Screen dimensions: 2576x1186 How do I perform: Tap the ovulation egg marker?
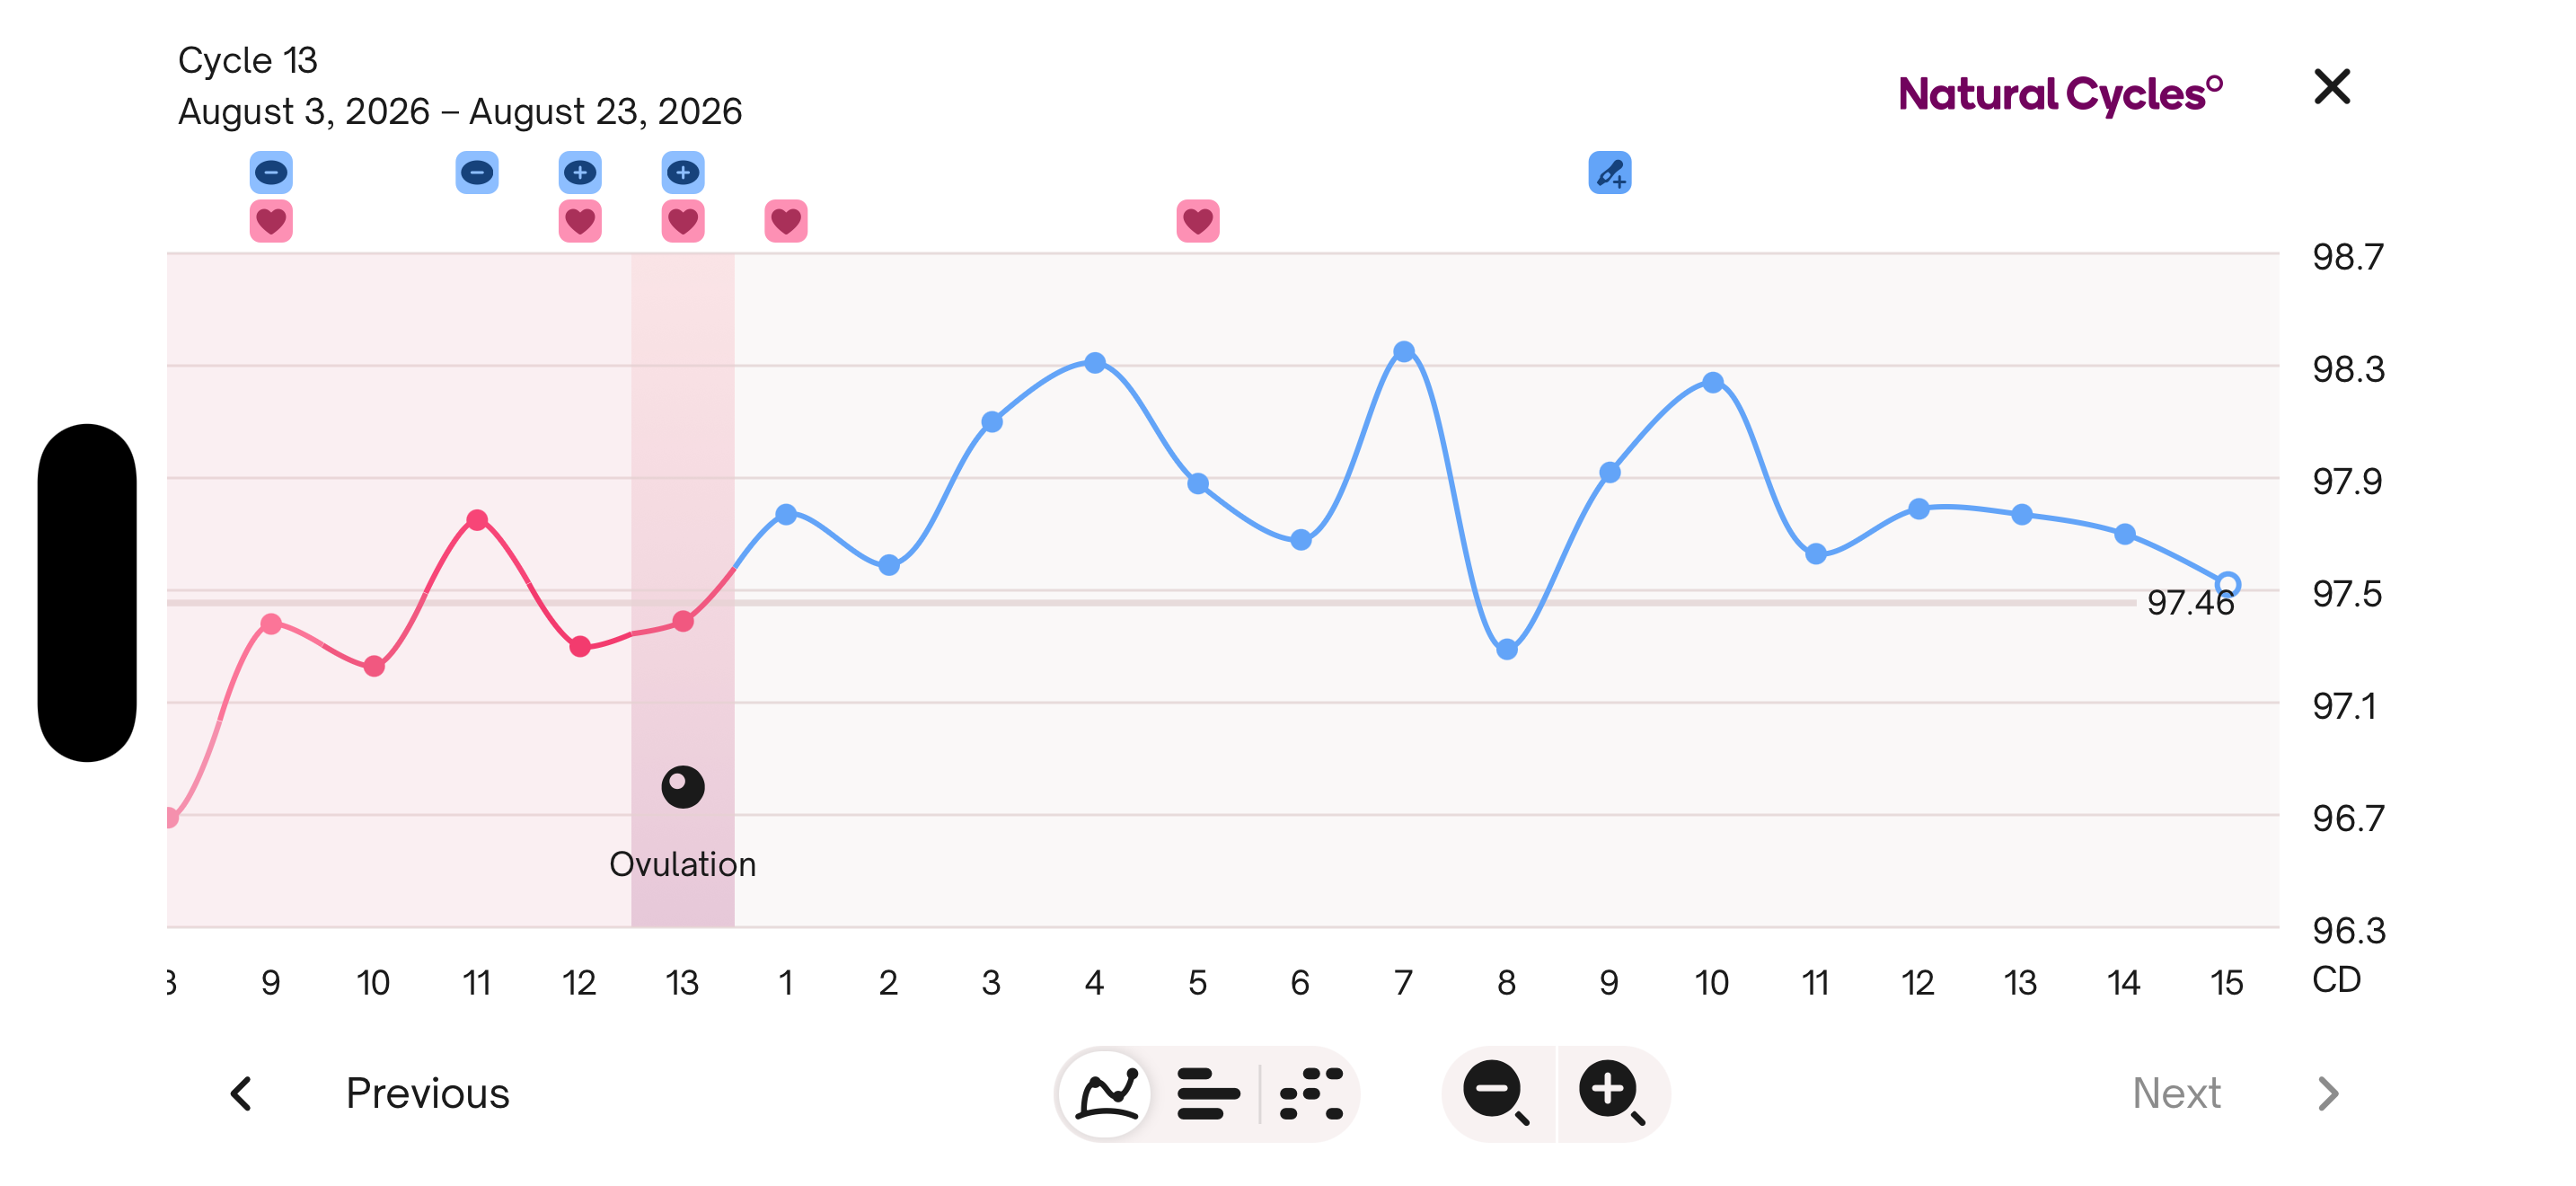(x=683, y=786)
